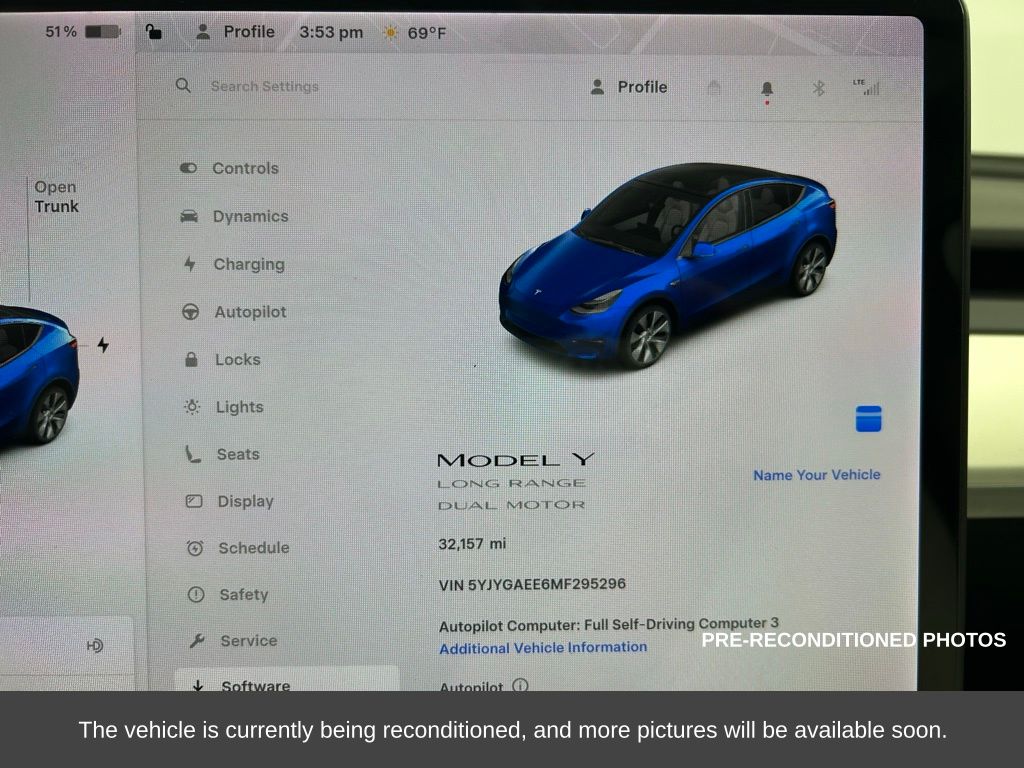Viewport: 1024px width, 768px height.
Task: Tap the search magnifier icon
Action: pyautogui.click(x=184, y=86)
